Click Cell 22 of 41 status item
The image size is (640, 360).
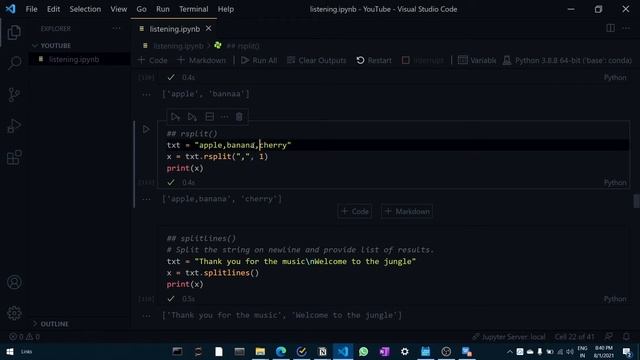[574, 337]
